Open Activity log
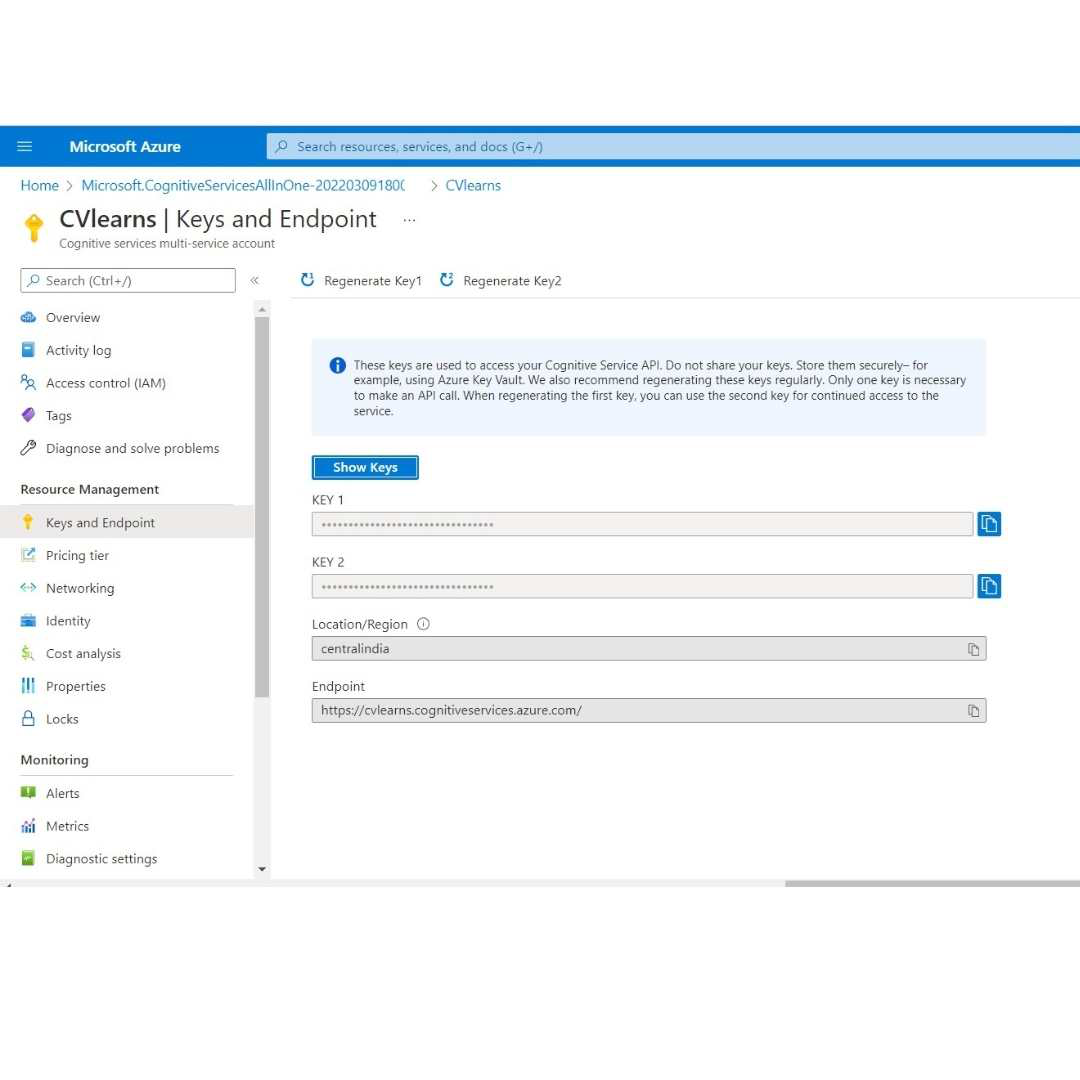 click(x=79, y=350)
